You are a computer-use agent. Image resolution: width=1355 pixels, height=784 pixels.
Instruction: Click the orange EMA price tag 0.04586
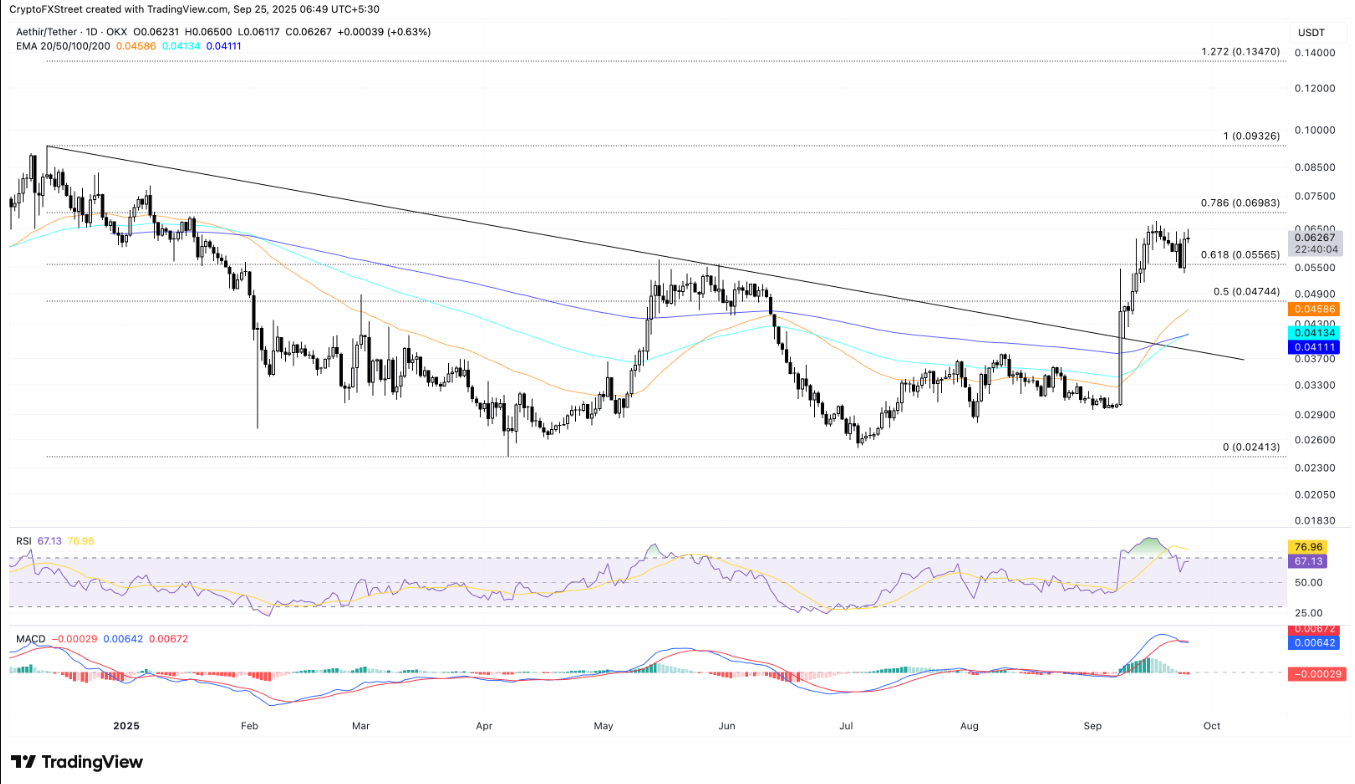[1314, 310]
